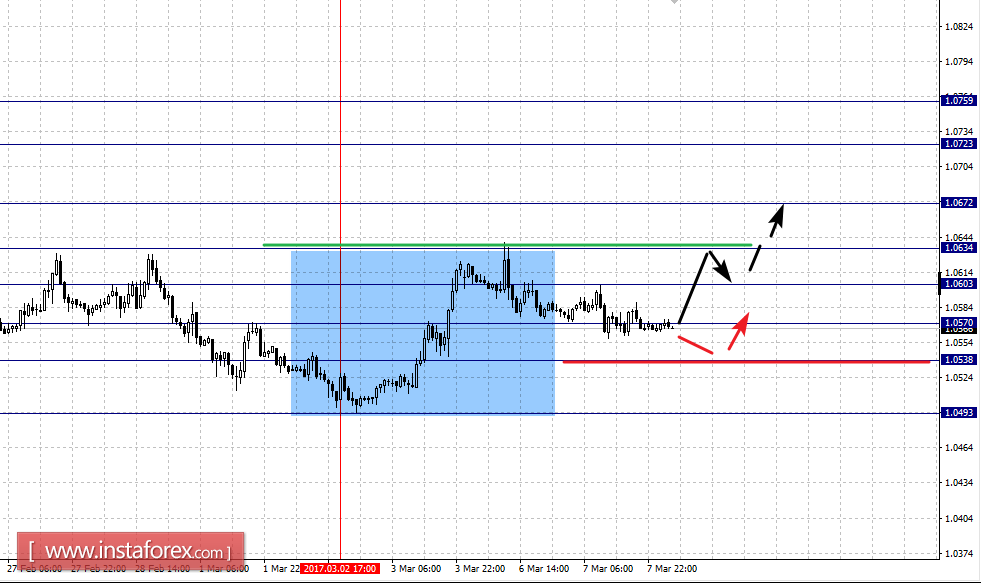Image resolution: width=981 pixels, height=583 pixels.
Task: Click the 1.0554 value on the price axis
Action: tap(959, 342)
